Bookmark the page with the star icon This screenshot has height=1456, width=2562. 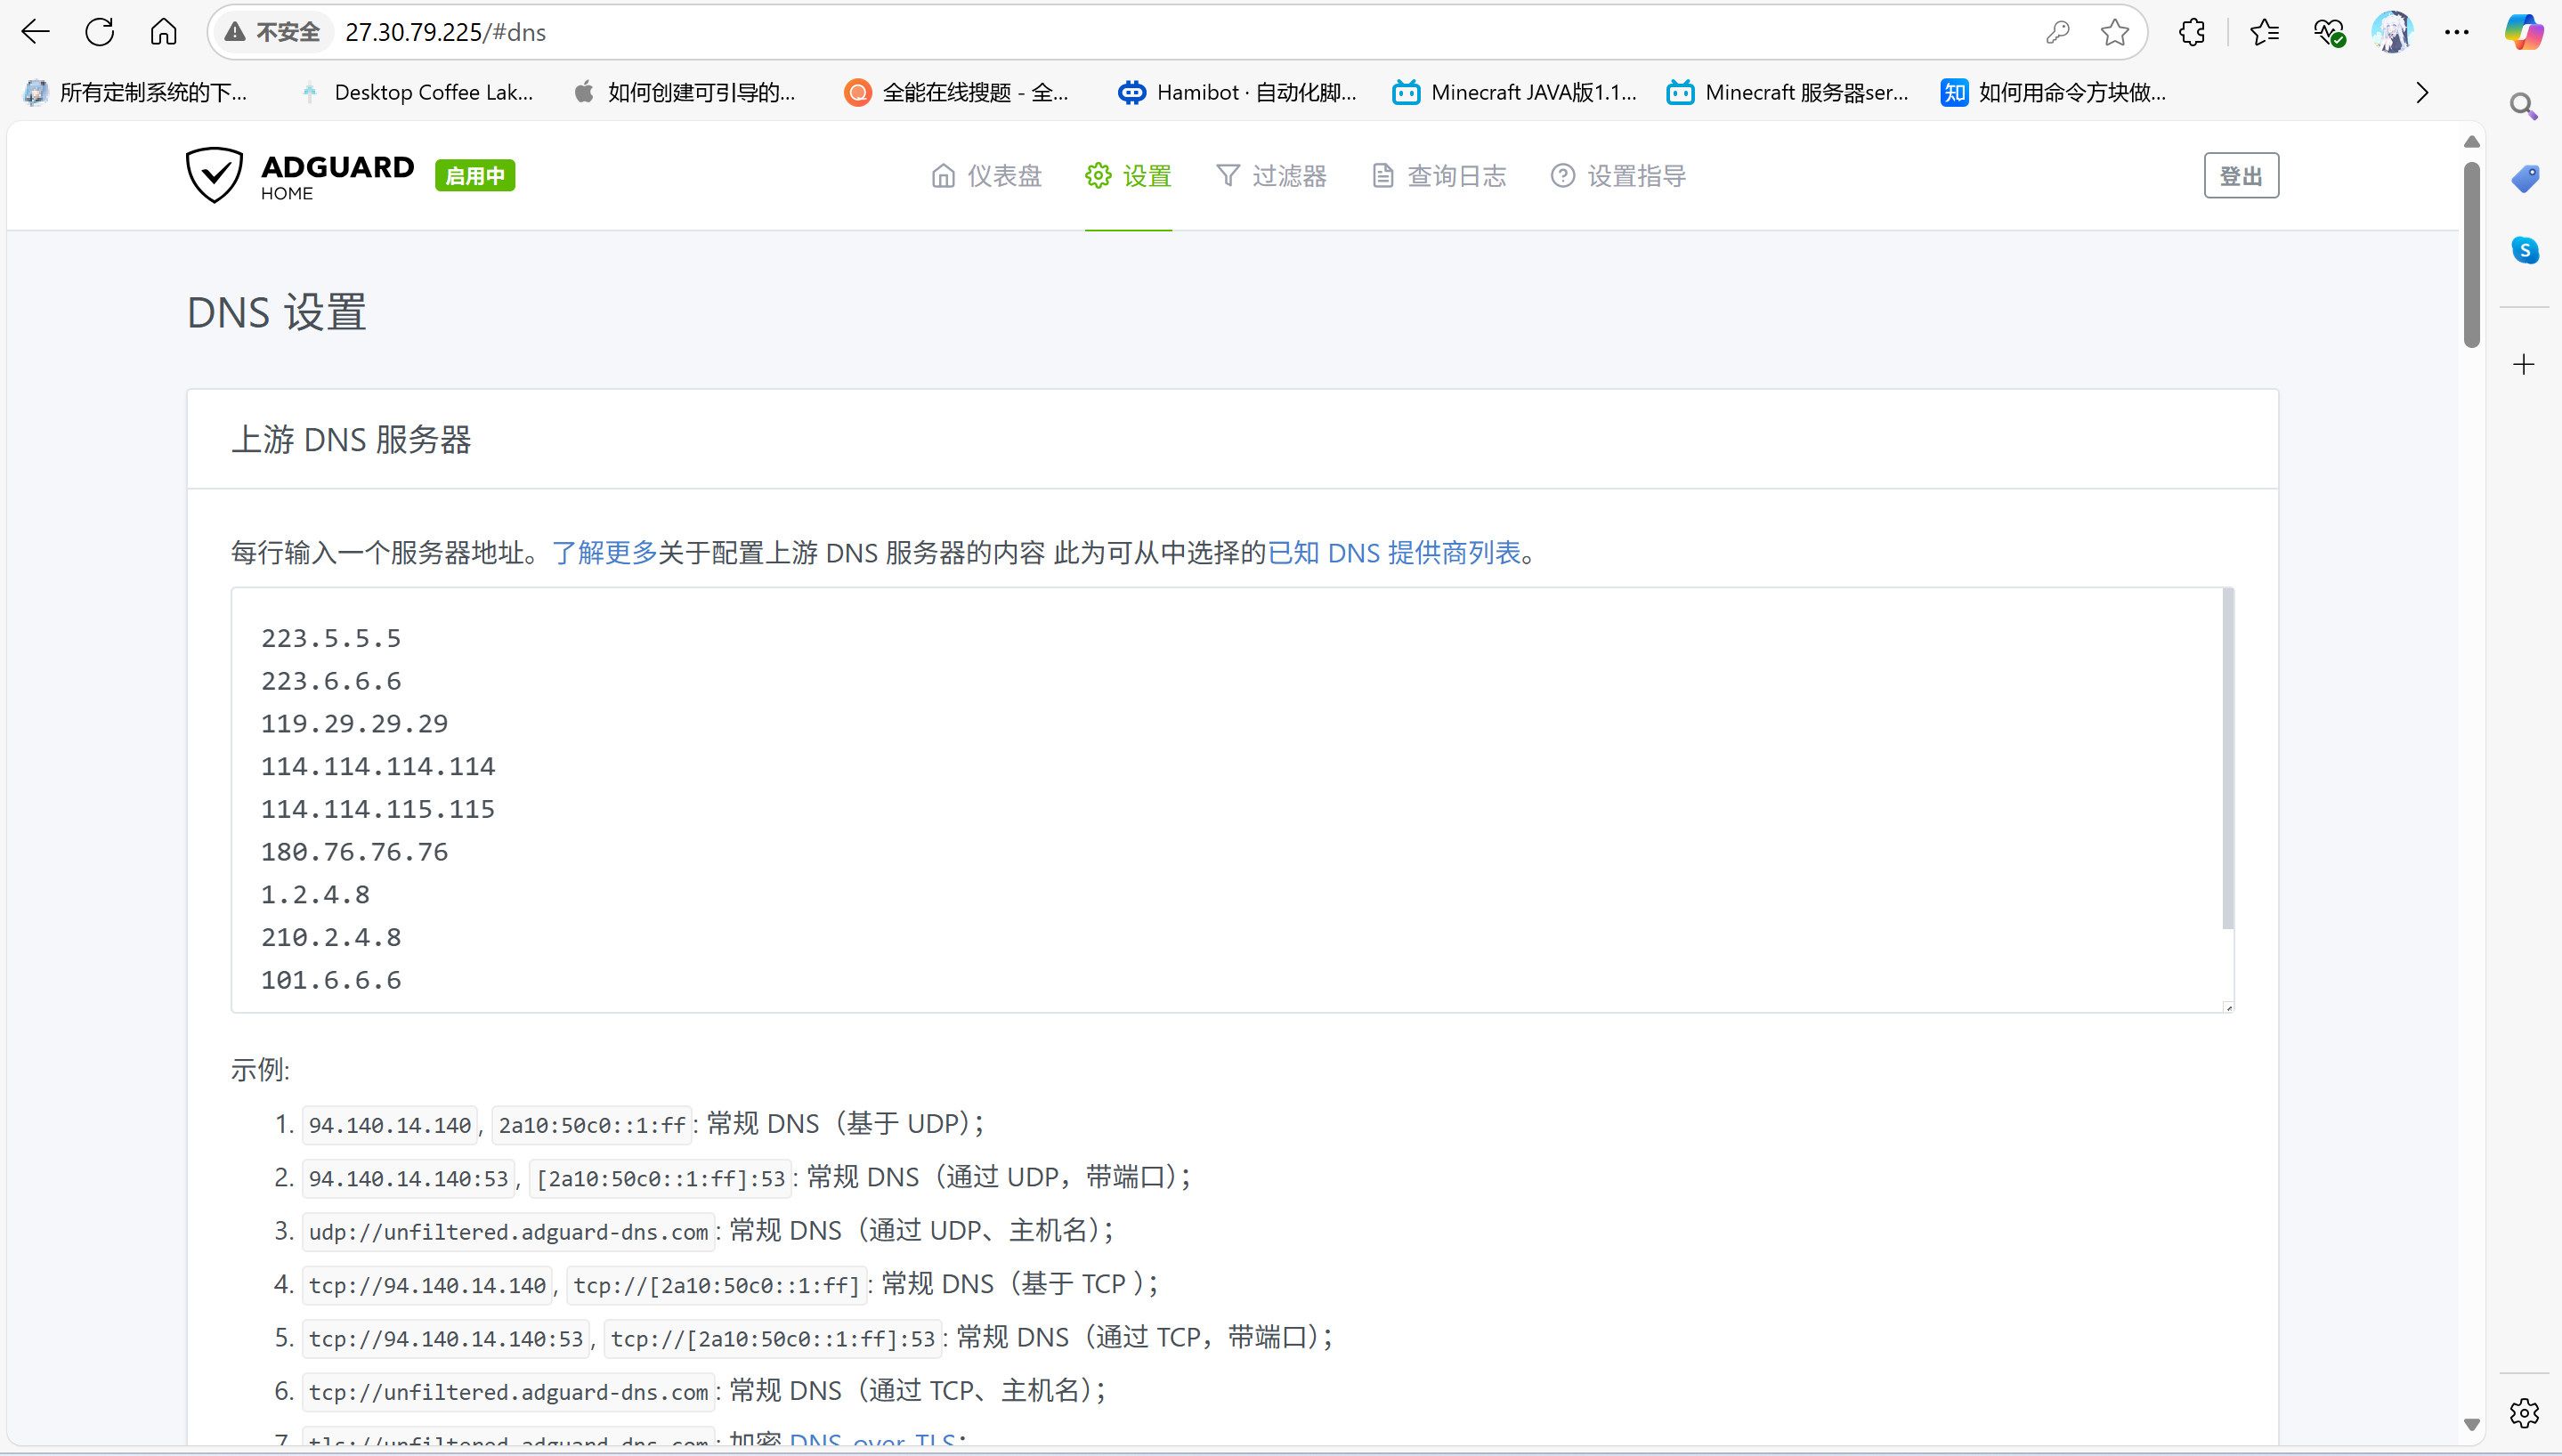click(2114, 32)
